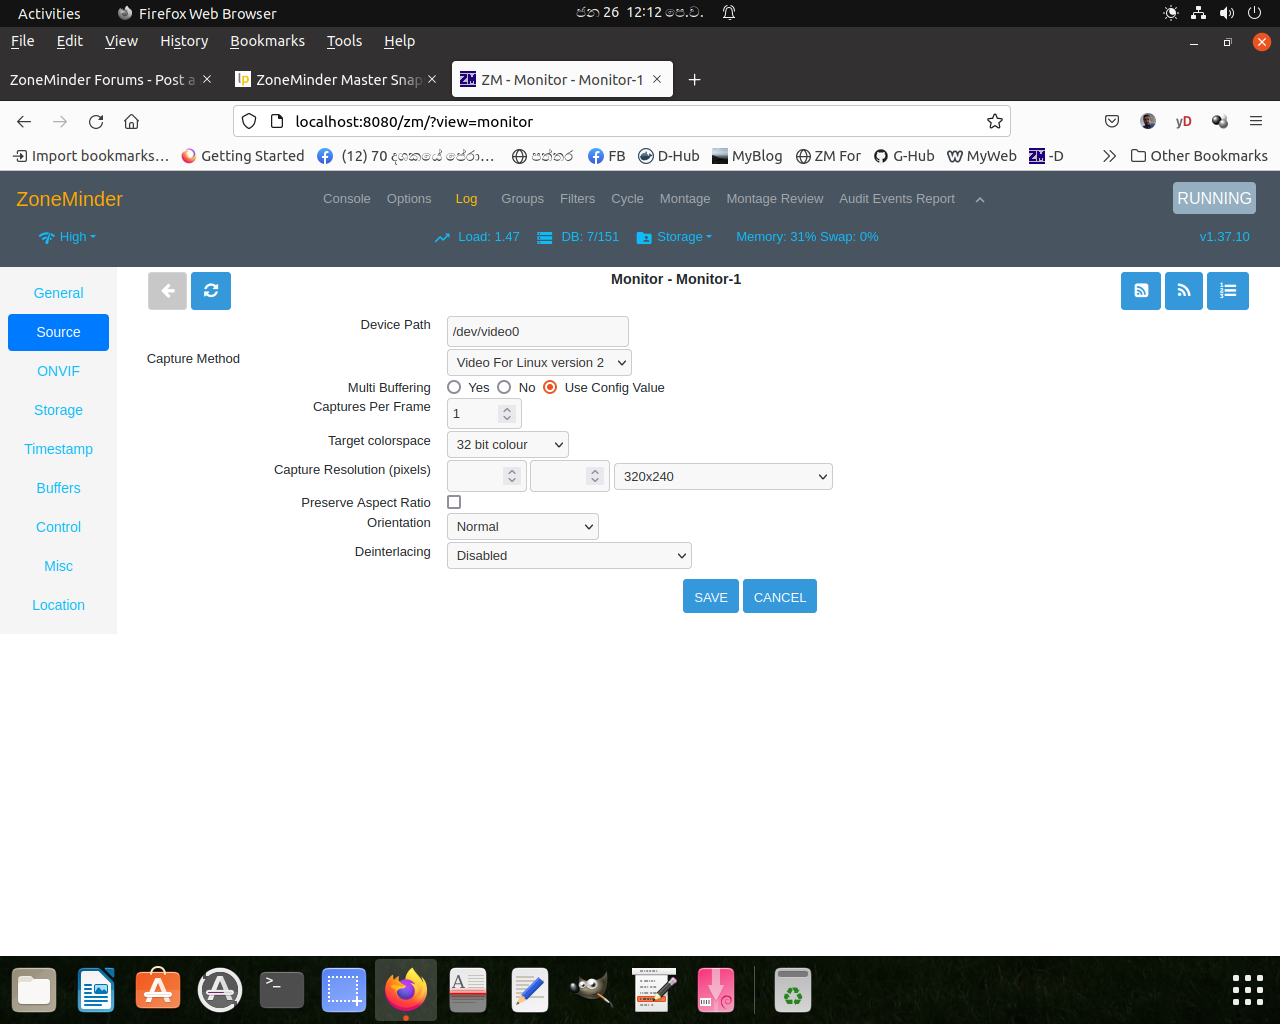Open the Location tab
This screenshot has height=1024, width=1280.
coord(58,605)
